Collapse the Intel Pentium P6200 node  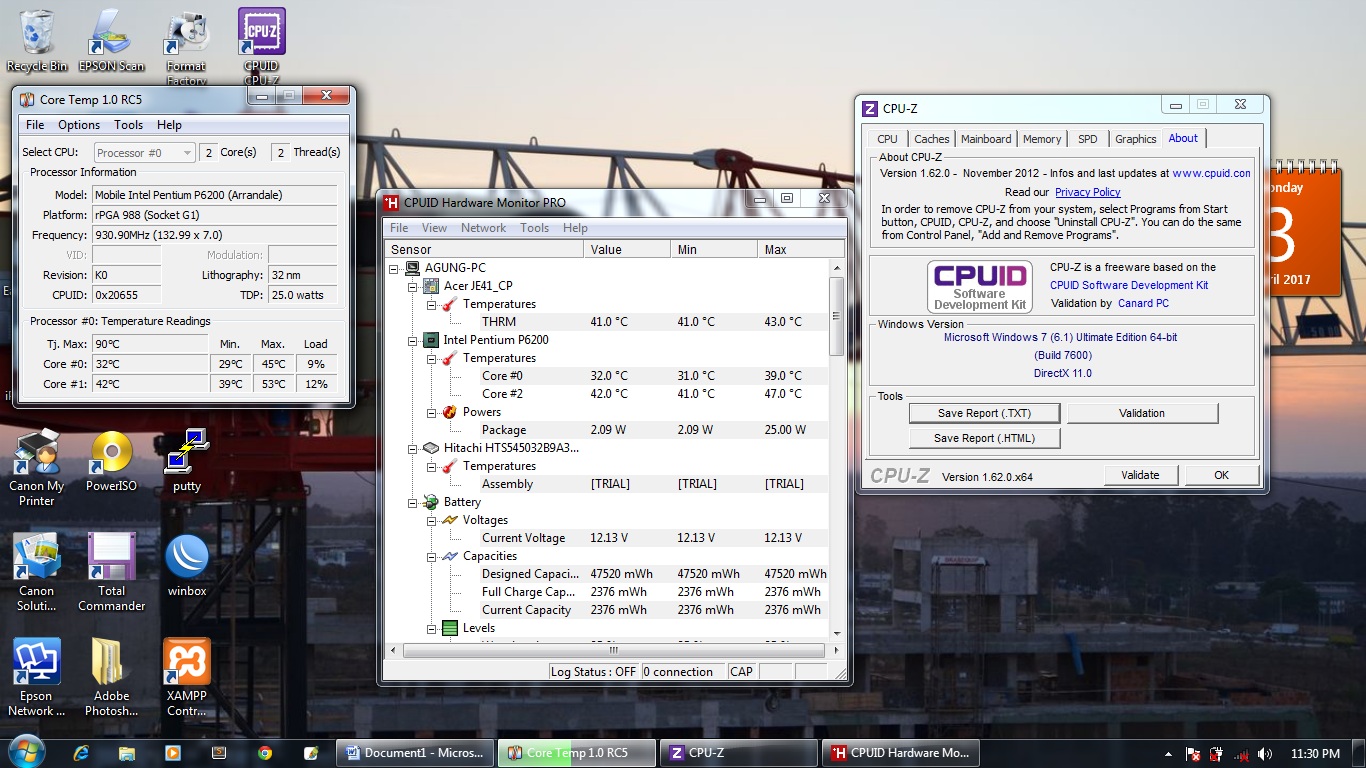point(413,340)
